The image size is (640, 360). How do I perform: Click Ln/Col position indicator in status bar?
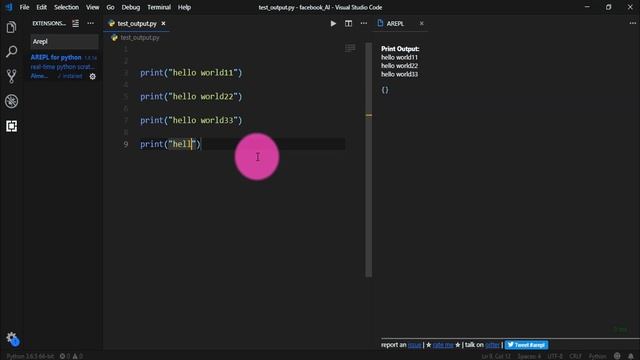pyautogui.click(x=496, y=356)
